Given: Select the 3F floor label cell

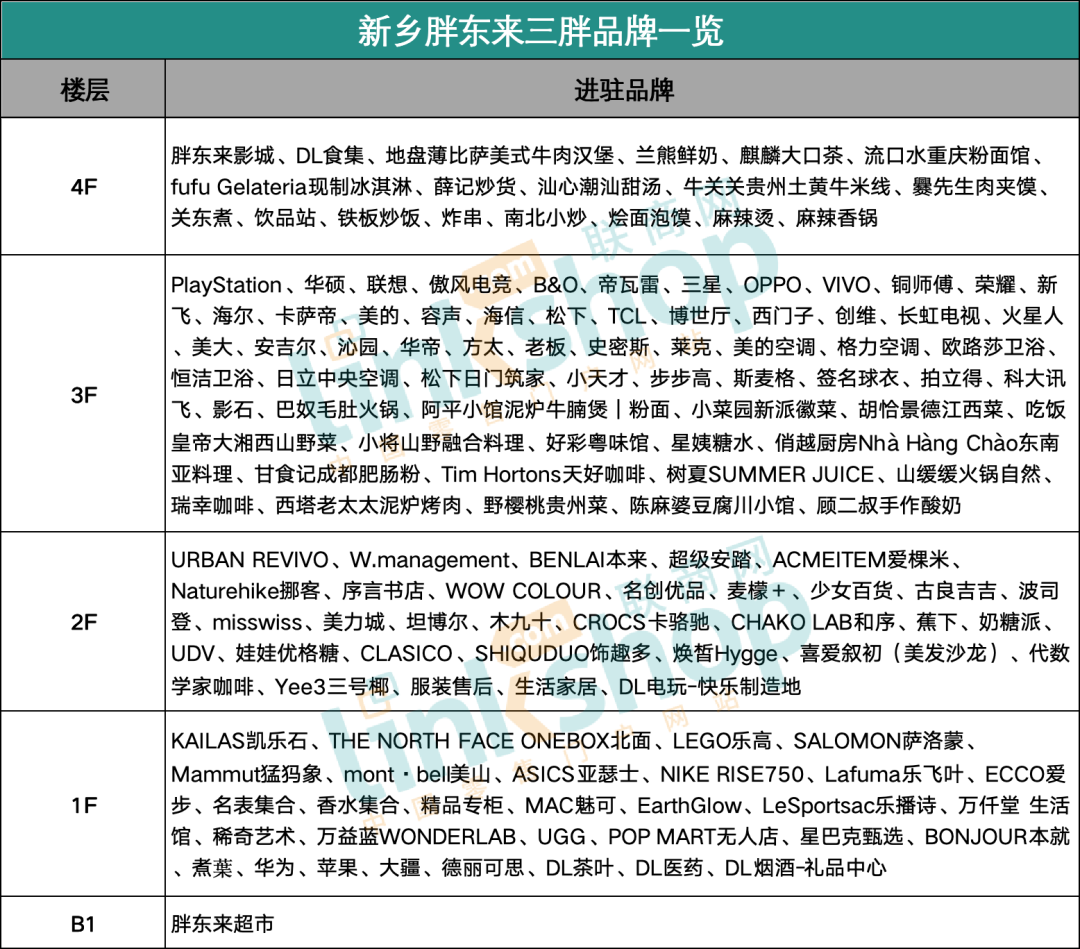Looking at the screenshot, I should point(83,395).
